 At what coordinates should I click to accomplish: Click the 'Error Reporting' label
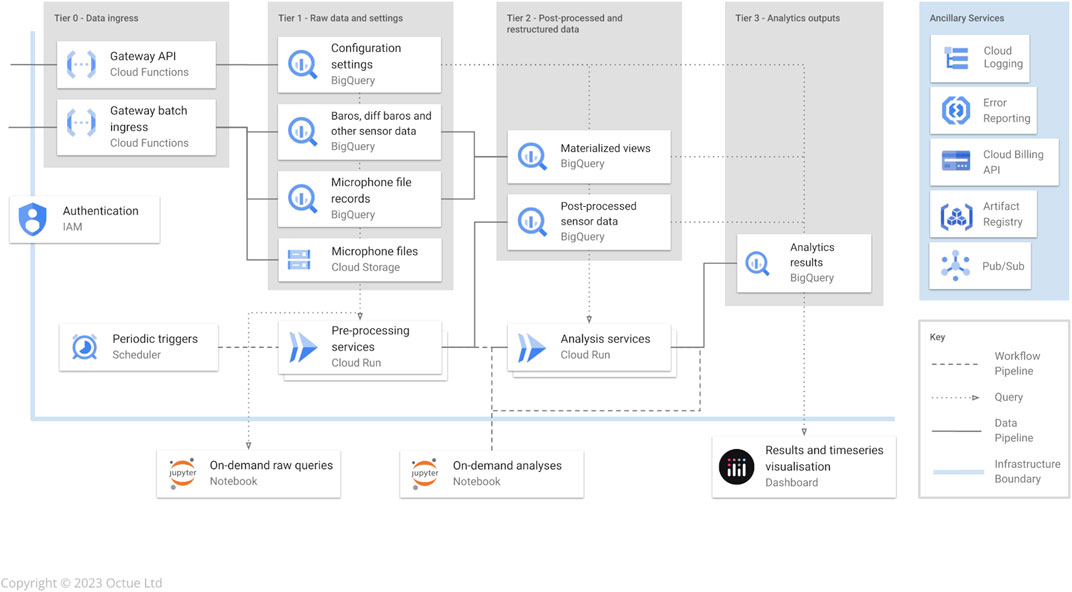(x=1006, y=110)
